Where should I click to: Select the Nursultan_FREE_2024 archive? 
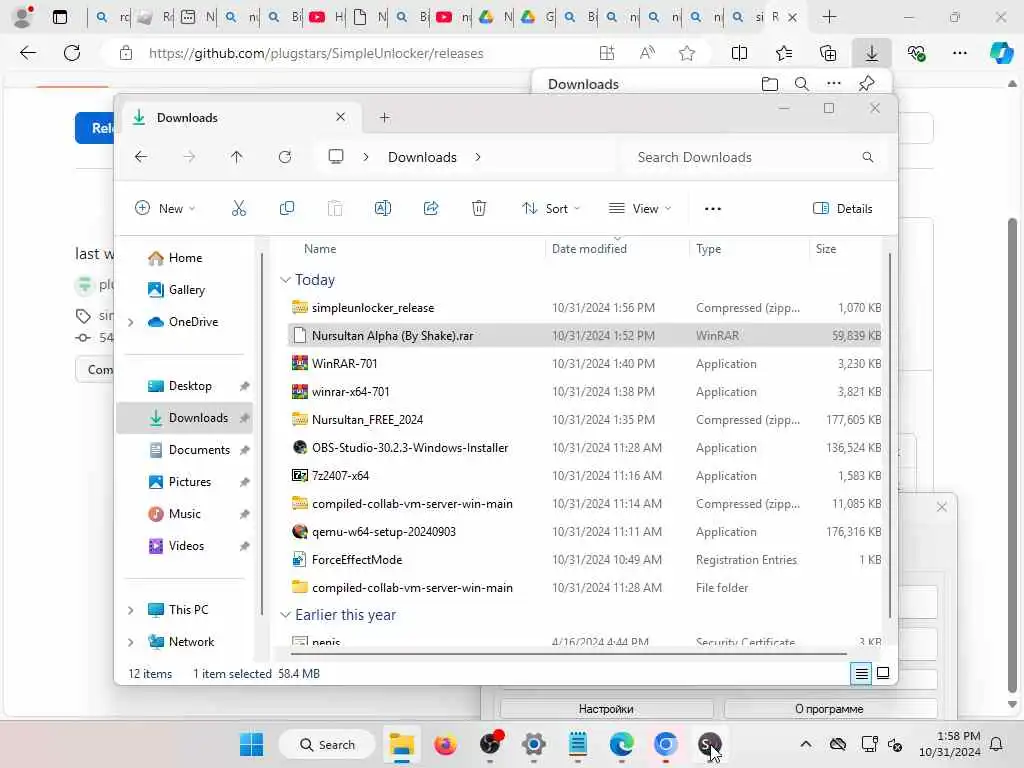[584, 420]
